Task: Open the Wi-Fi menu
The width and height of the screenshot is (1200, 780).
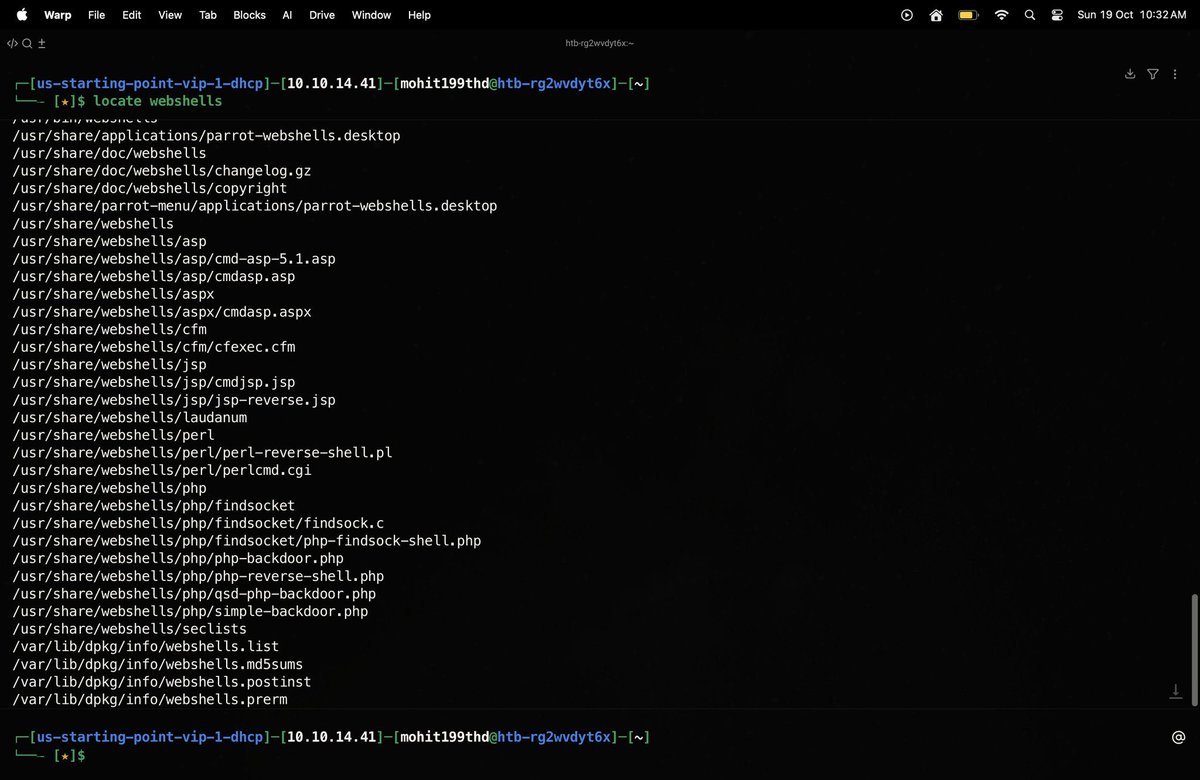Action: [1001, 15]
